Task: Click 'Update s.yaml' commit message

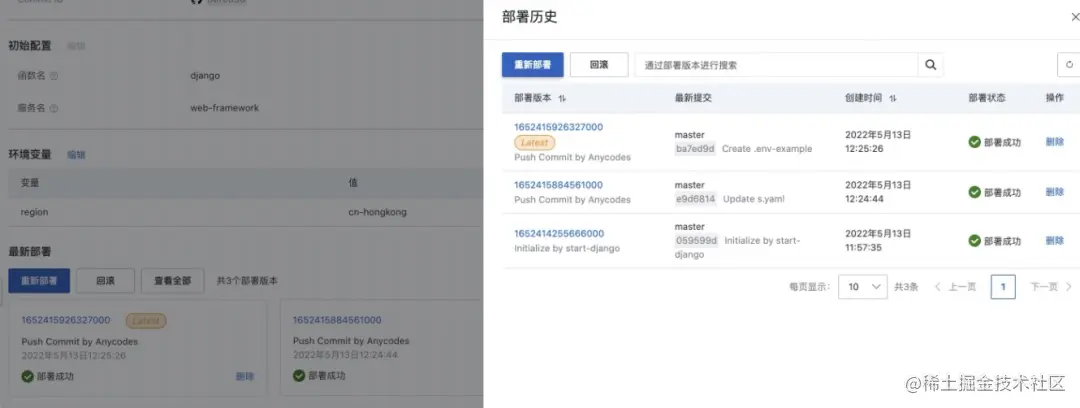Action: (x=754, y=199)
